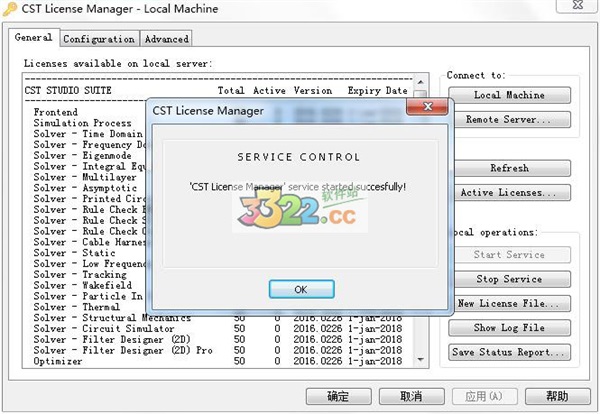600x414 pixels.
Task: Select Solver - Static row
Action: point(74,253)
